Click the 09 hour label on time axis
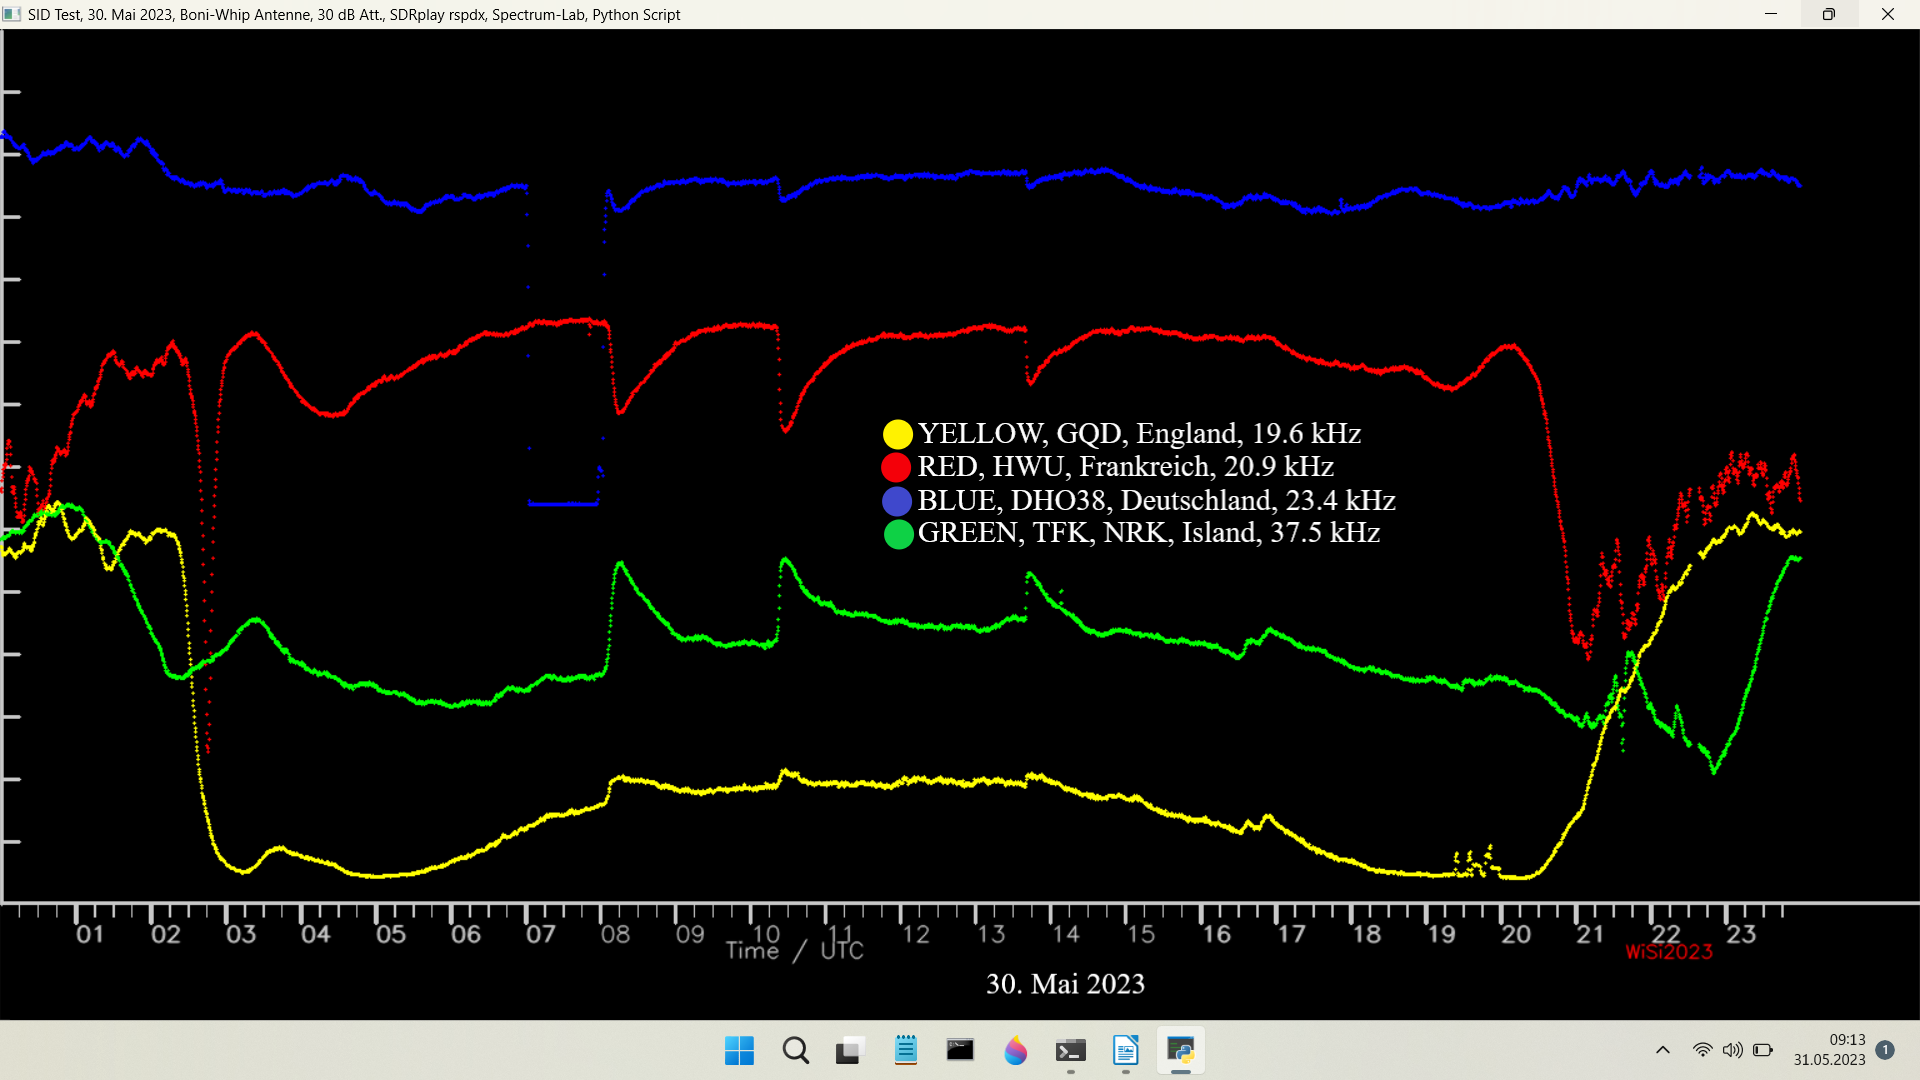Viewport: 1920px width, 1080px height. point(691,934)
